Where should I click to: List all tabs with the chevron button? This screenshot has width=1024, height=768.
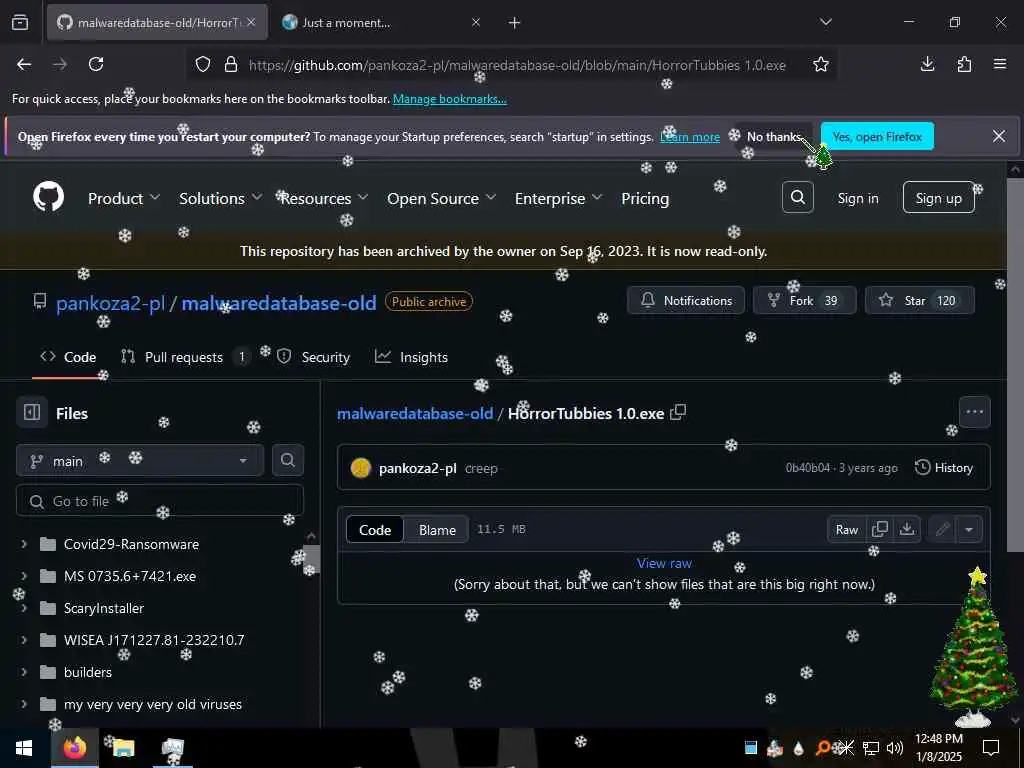click(x=826, y=22)
